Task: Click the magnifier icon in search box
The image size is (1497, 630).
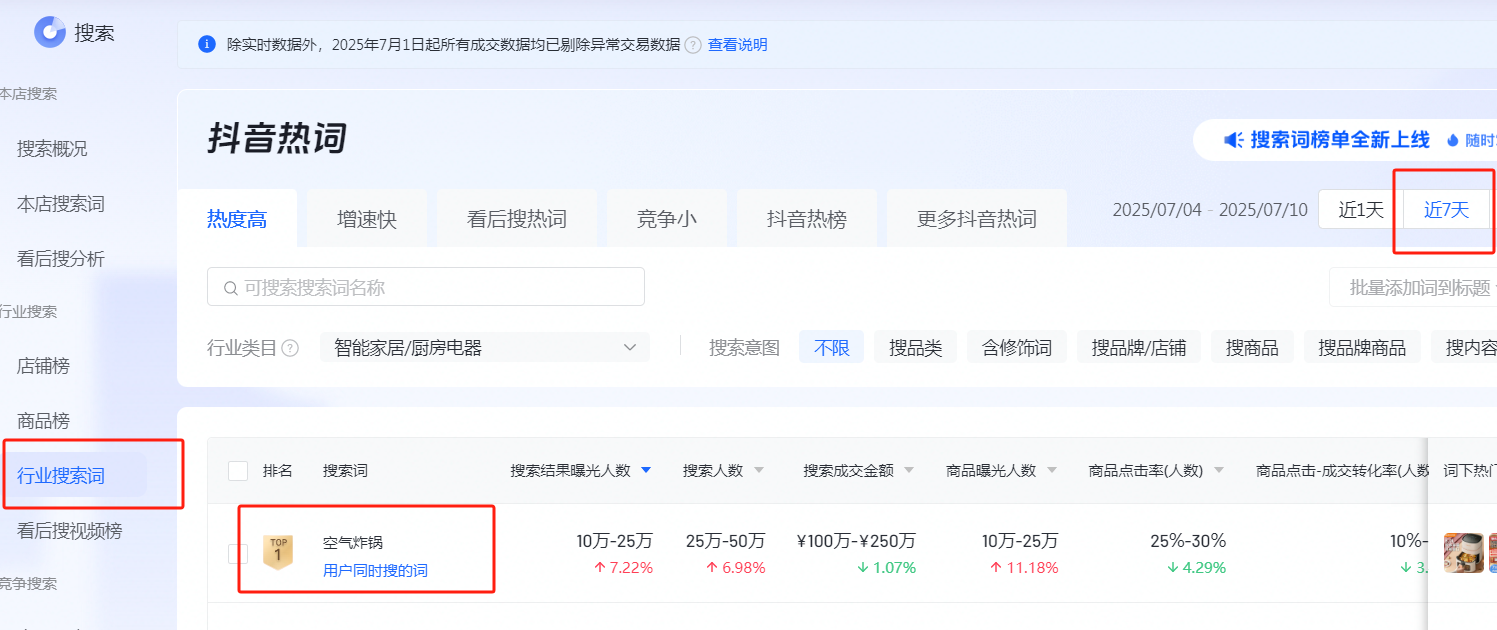Action: (231, 288)
